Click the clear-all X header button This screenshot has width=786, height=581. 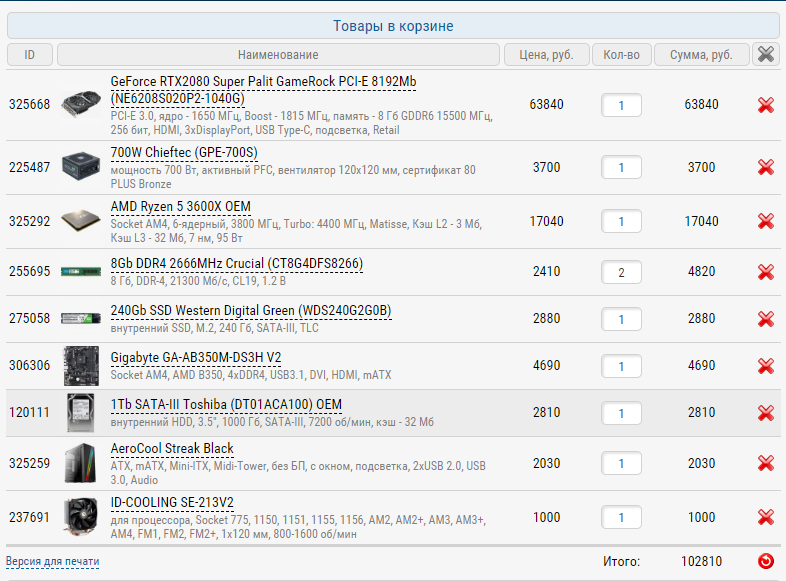(x=765, y=54)
